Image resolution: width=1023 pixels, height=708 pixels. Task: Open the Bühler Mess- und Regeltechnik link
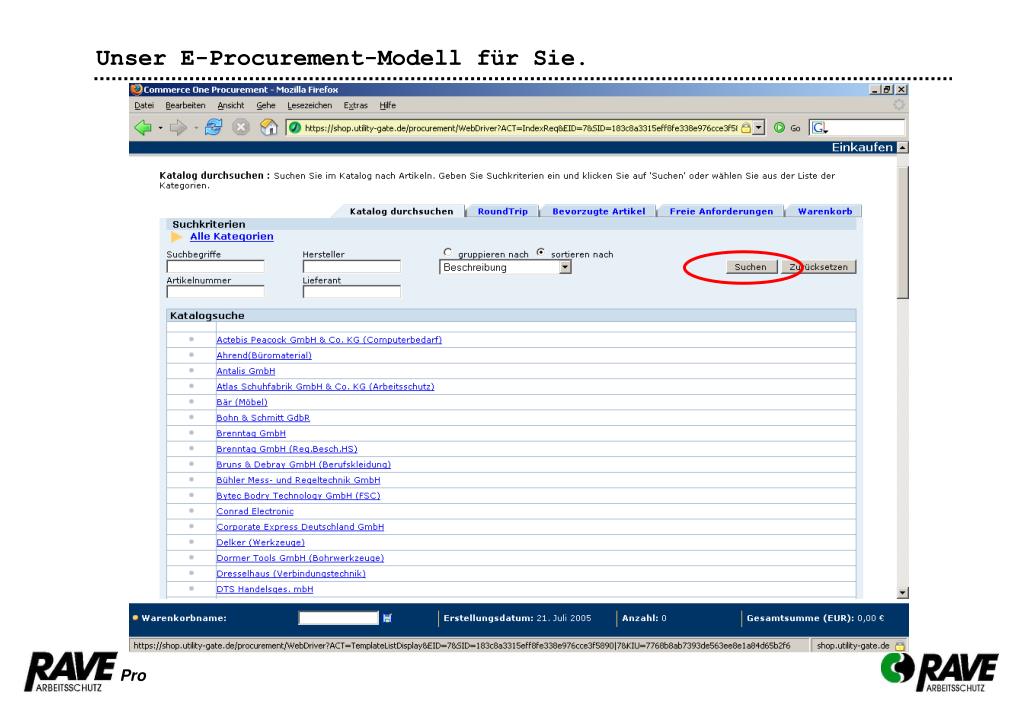click(x=298, y=481)
